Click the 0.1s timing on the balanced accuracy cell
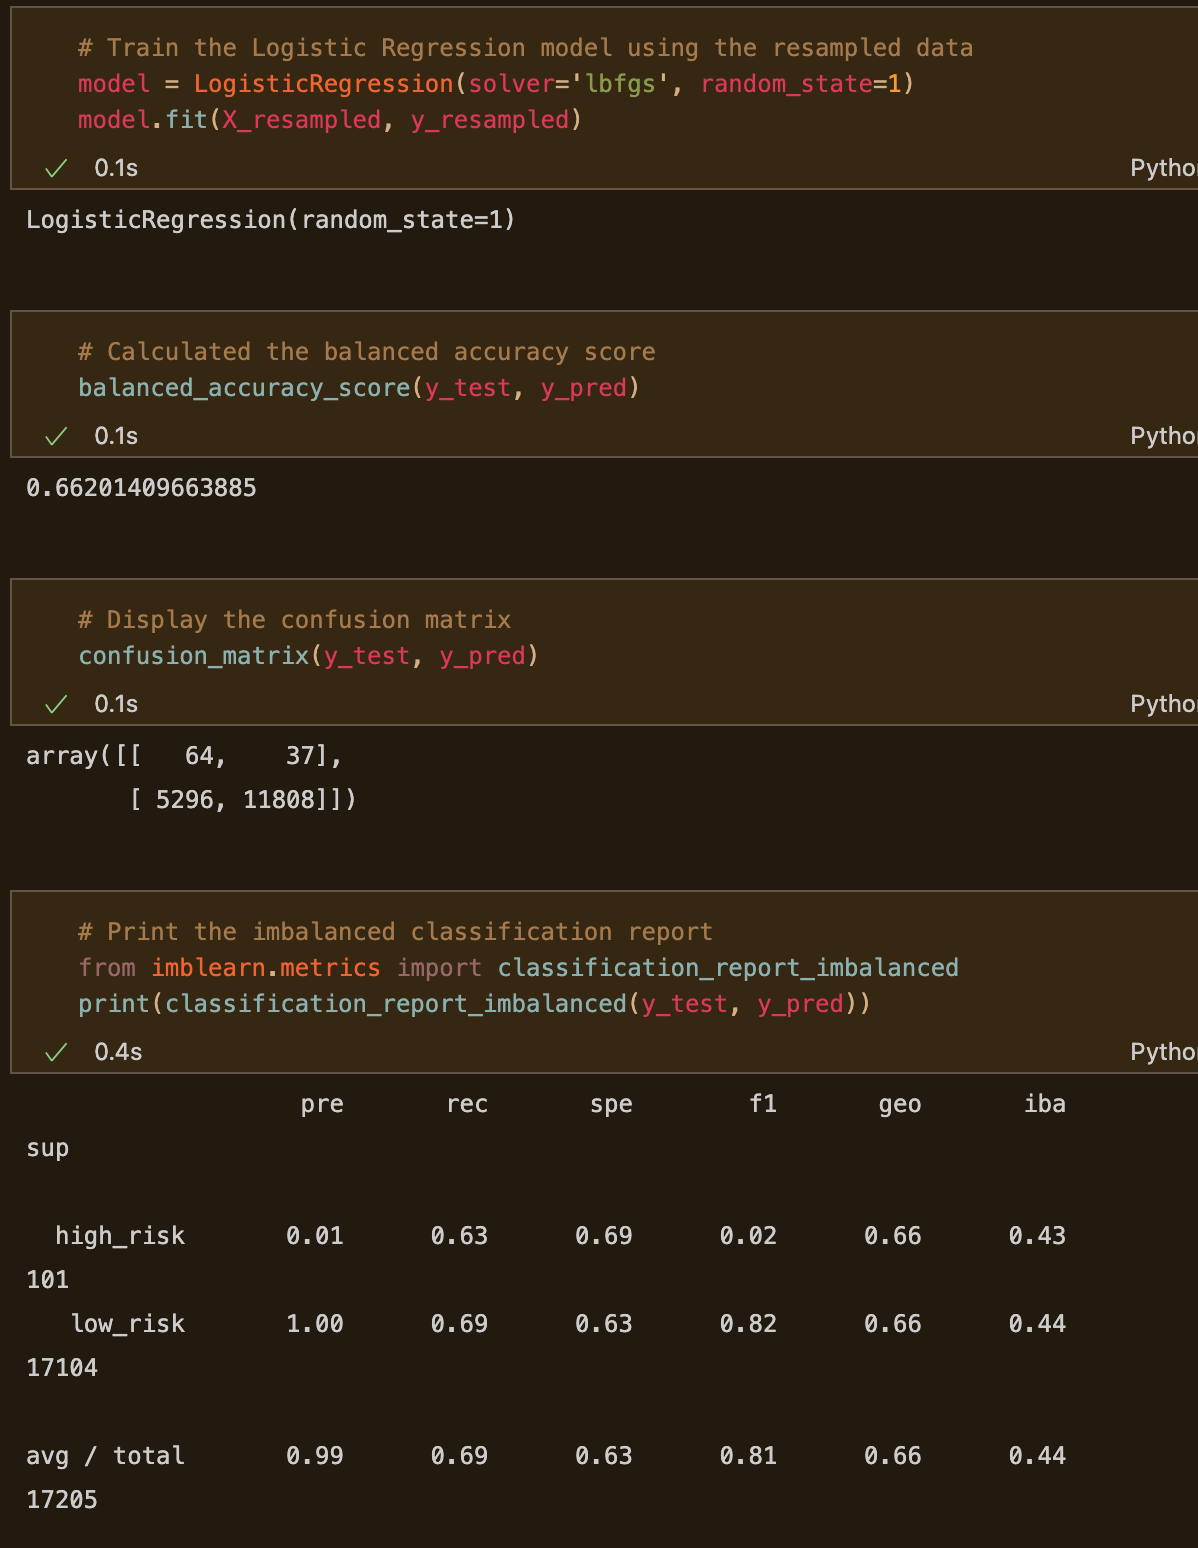 [115, 435]
